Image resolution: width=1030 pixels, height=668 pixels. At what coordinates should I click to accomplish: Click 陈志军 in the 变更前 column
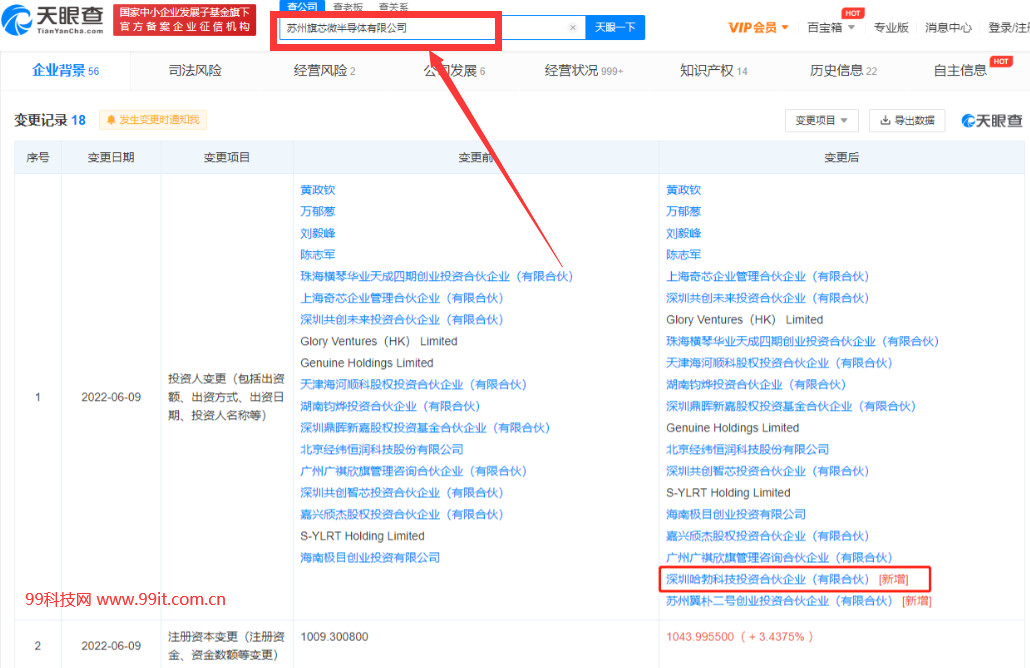[317, 255]
